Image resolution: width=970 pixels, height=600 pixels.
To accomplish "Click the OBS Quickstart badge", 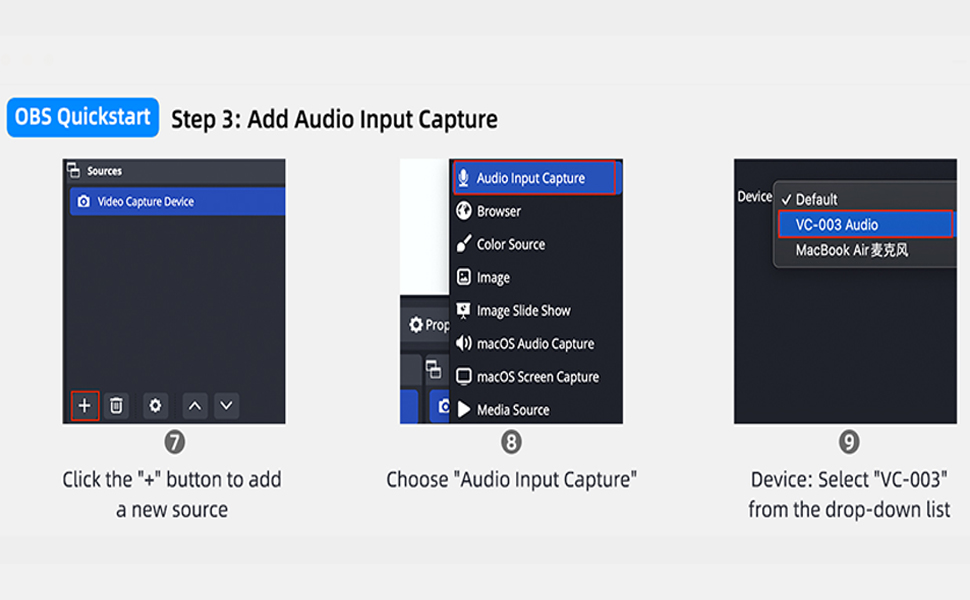I will 83,117.
